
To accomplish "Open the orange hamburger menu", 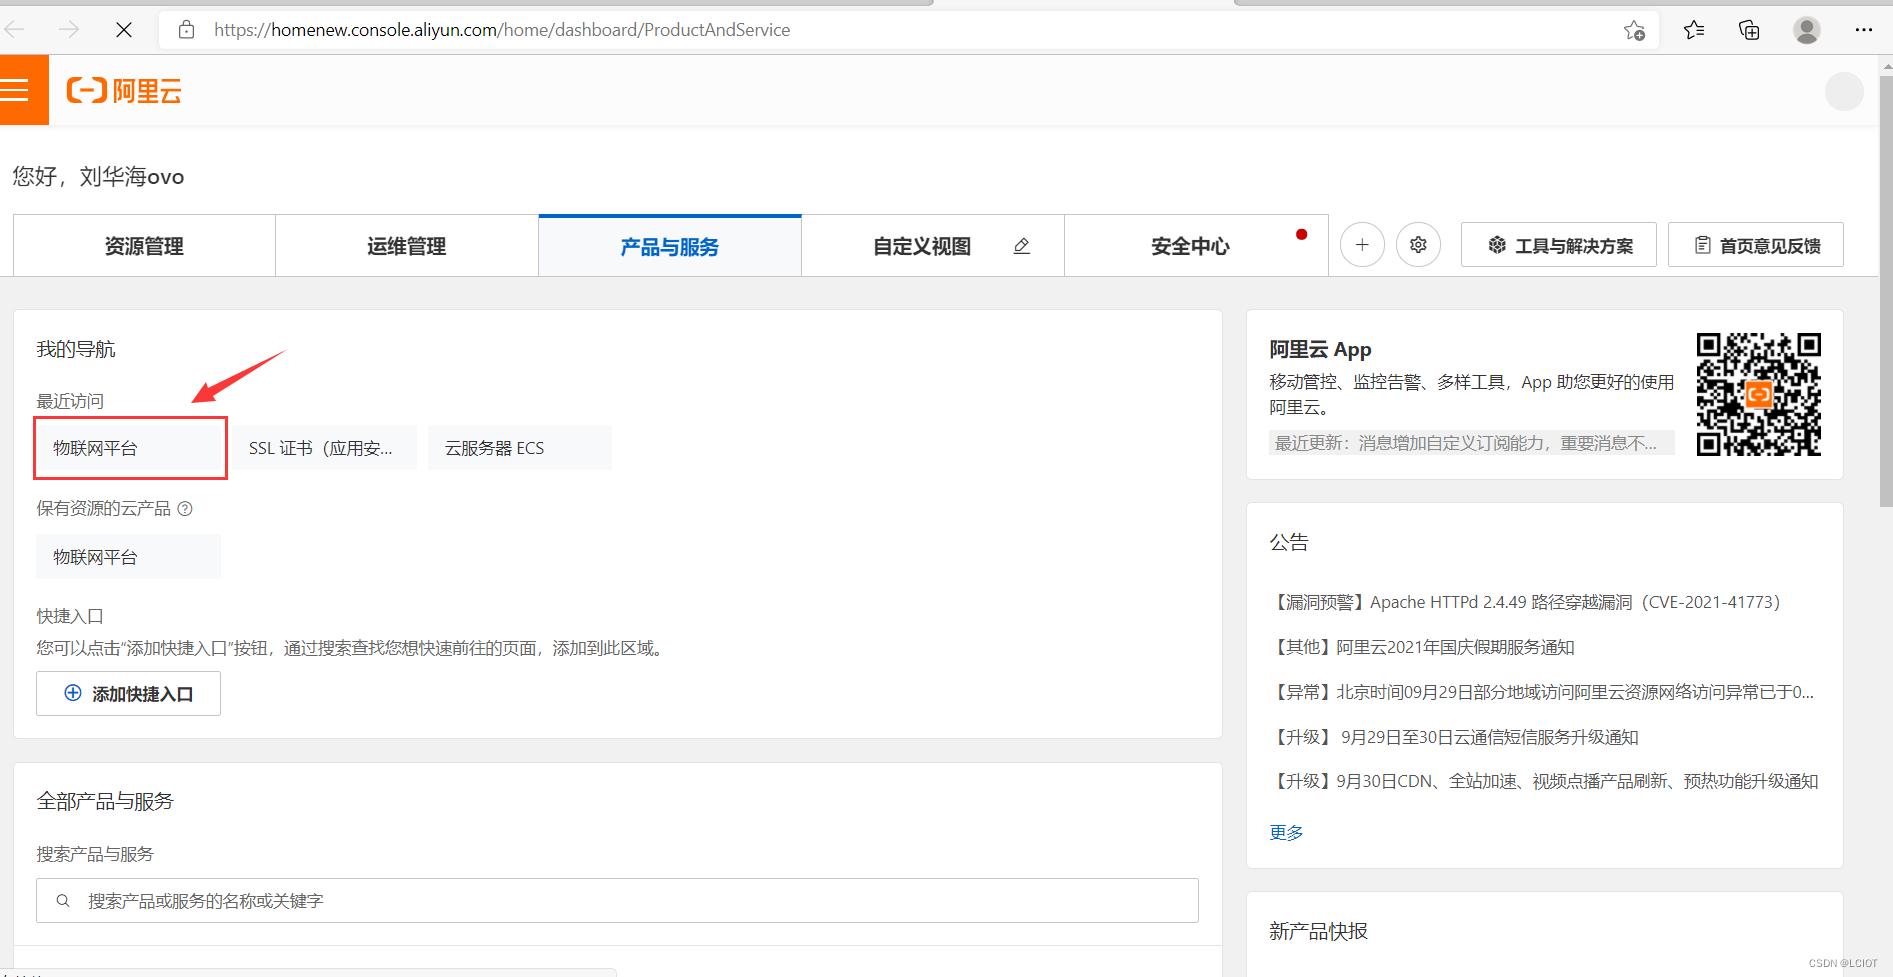I will [x=22, y=90].
